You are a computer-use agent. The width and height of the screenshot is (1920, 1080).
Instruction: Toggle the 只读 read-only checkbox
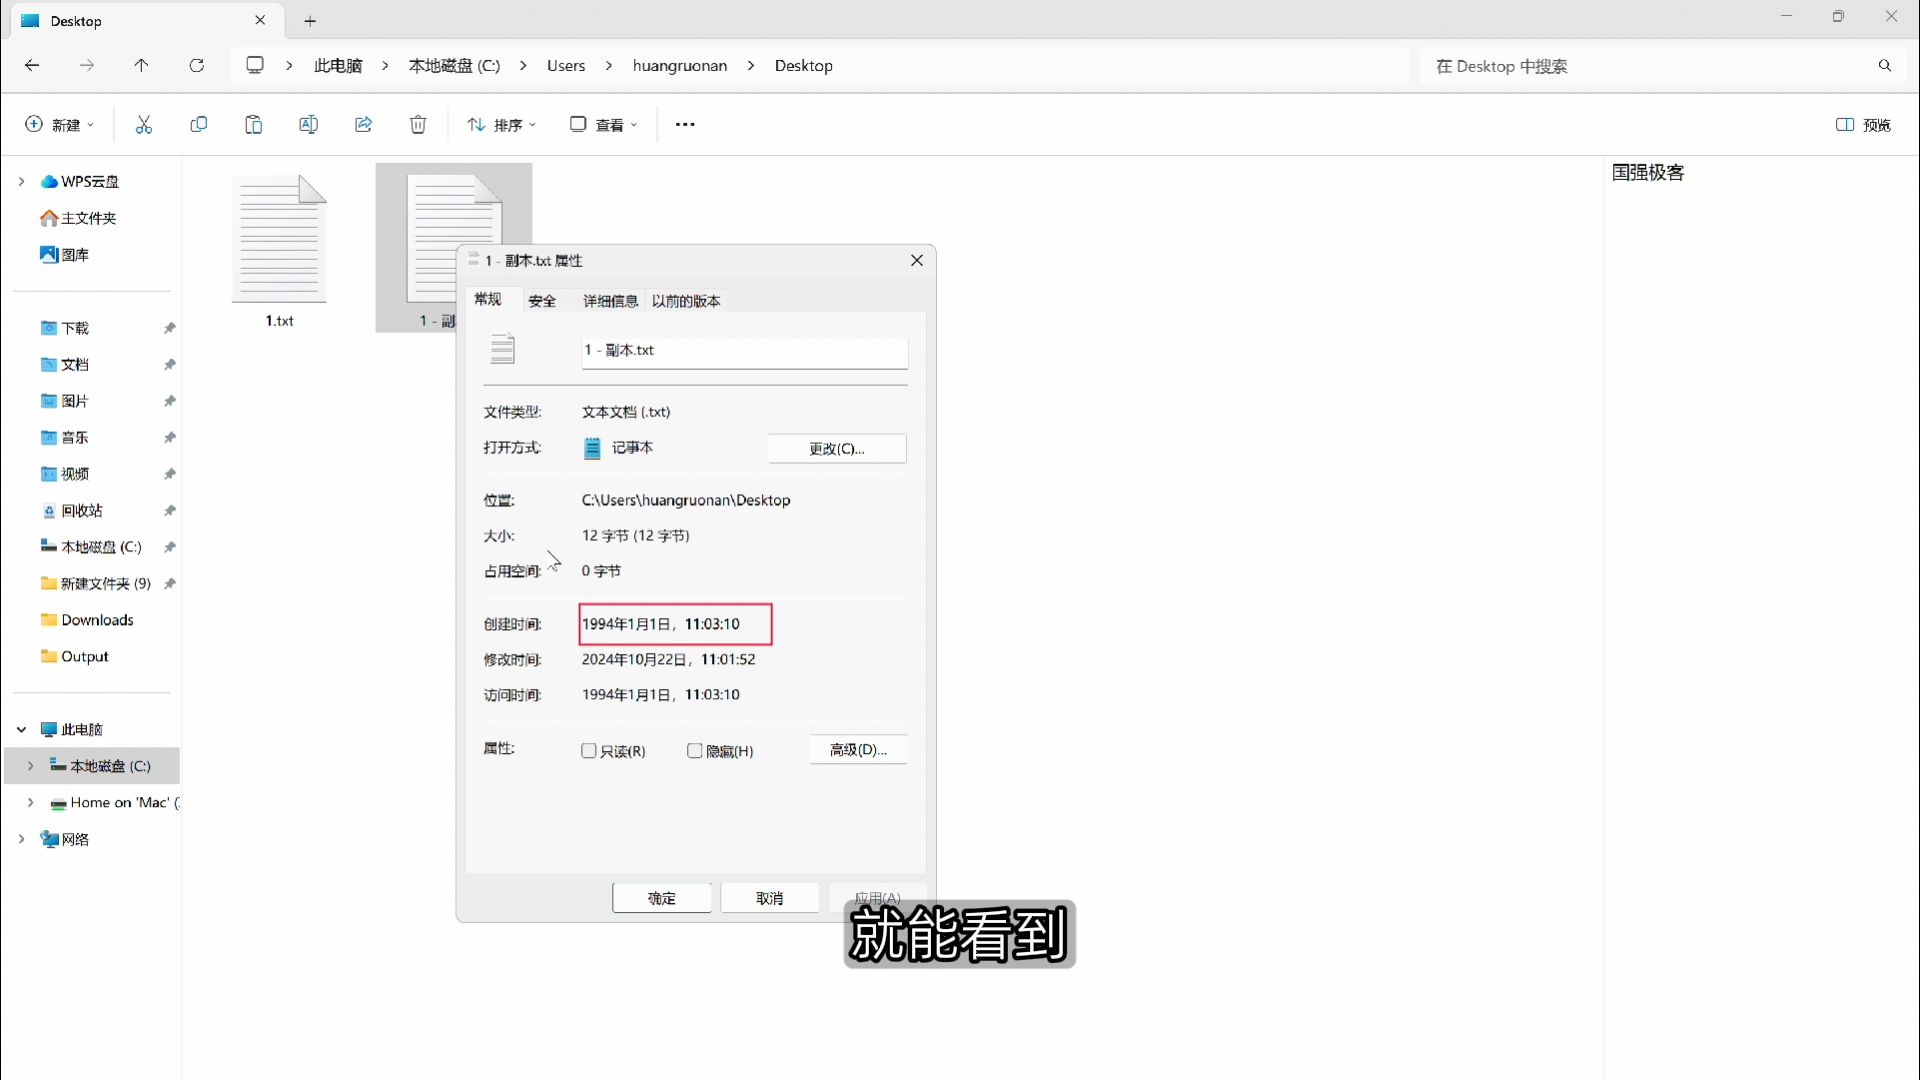tap(589, 750)
